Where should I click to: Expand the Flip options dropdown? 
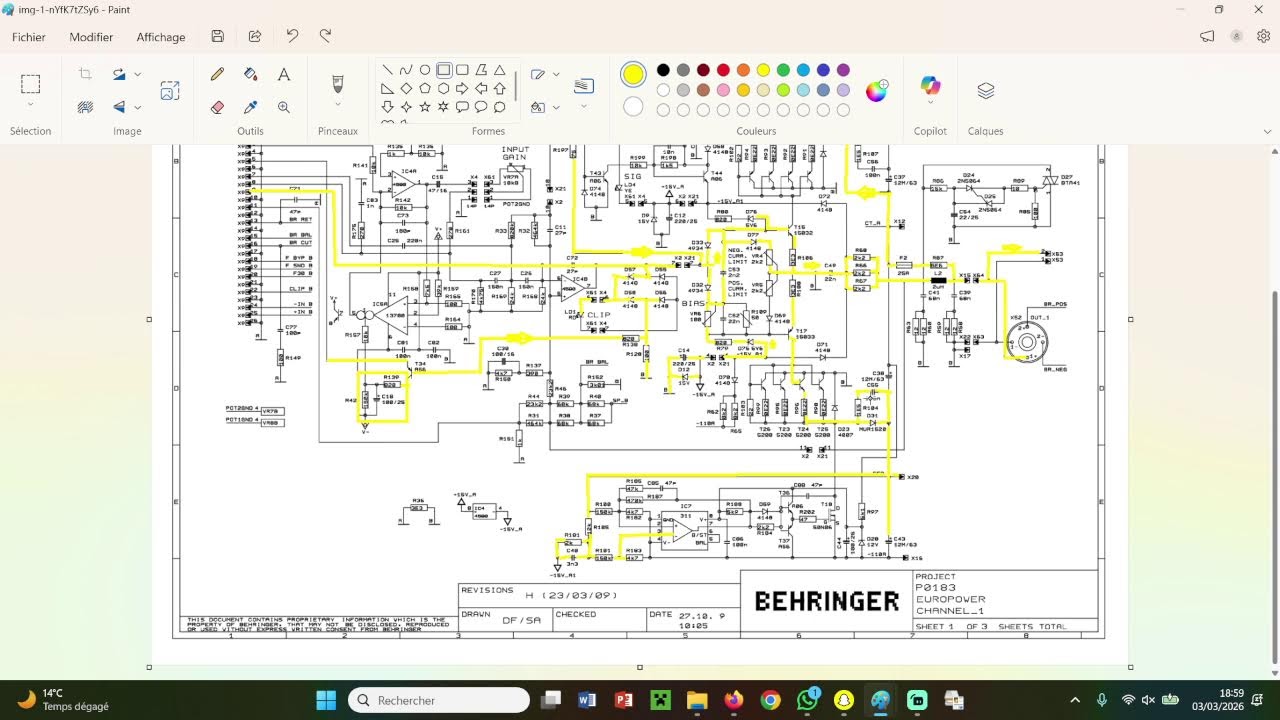pyautogui.click(x=137, y=107)
